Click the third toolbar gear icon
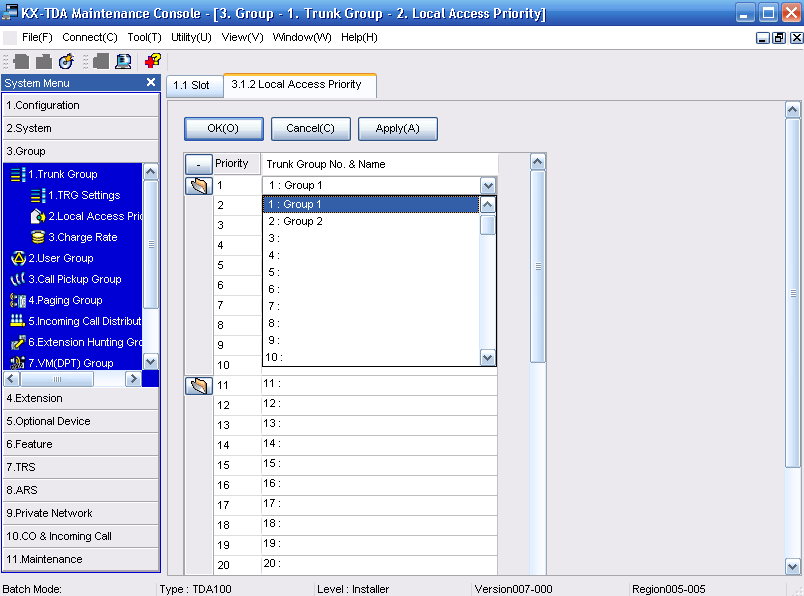 (66, 62)
